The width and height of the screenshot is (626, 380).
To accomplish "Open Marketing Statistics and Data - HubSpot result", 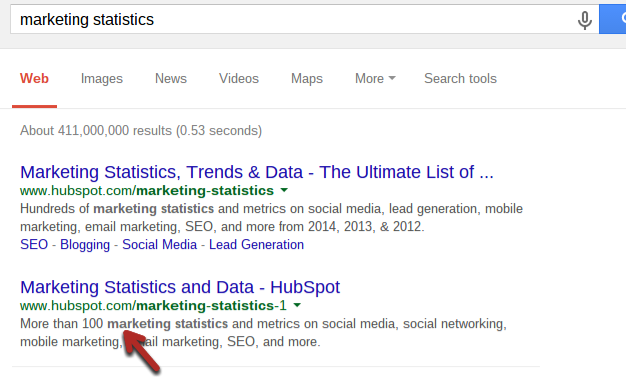I will click(180, 287).
